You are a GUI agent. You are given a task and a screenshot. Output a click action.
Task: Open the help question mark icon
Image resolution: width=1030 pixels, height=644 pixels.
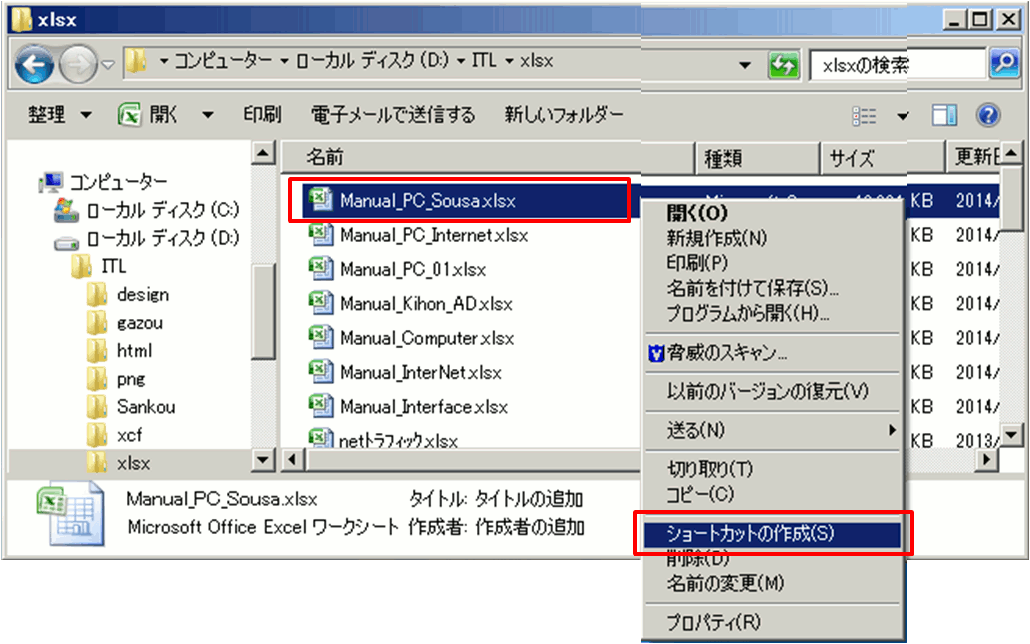click(988, 115)
